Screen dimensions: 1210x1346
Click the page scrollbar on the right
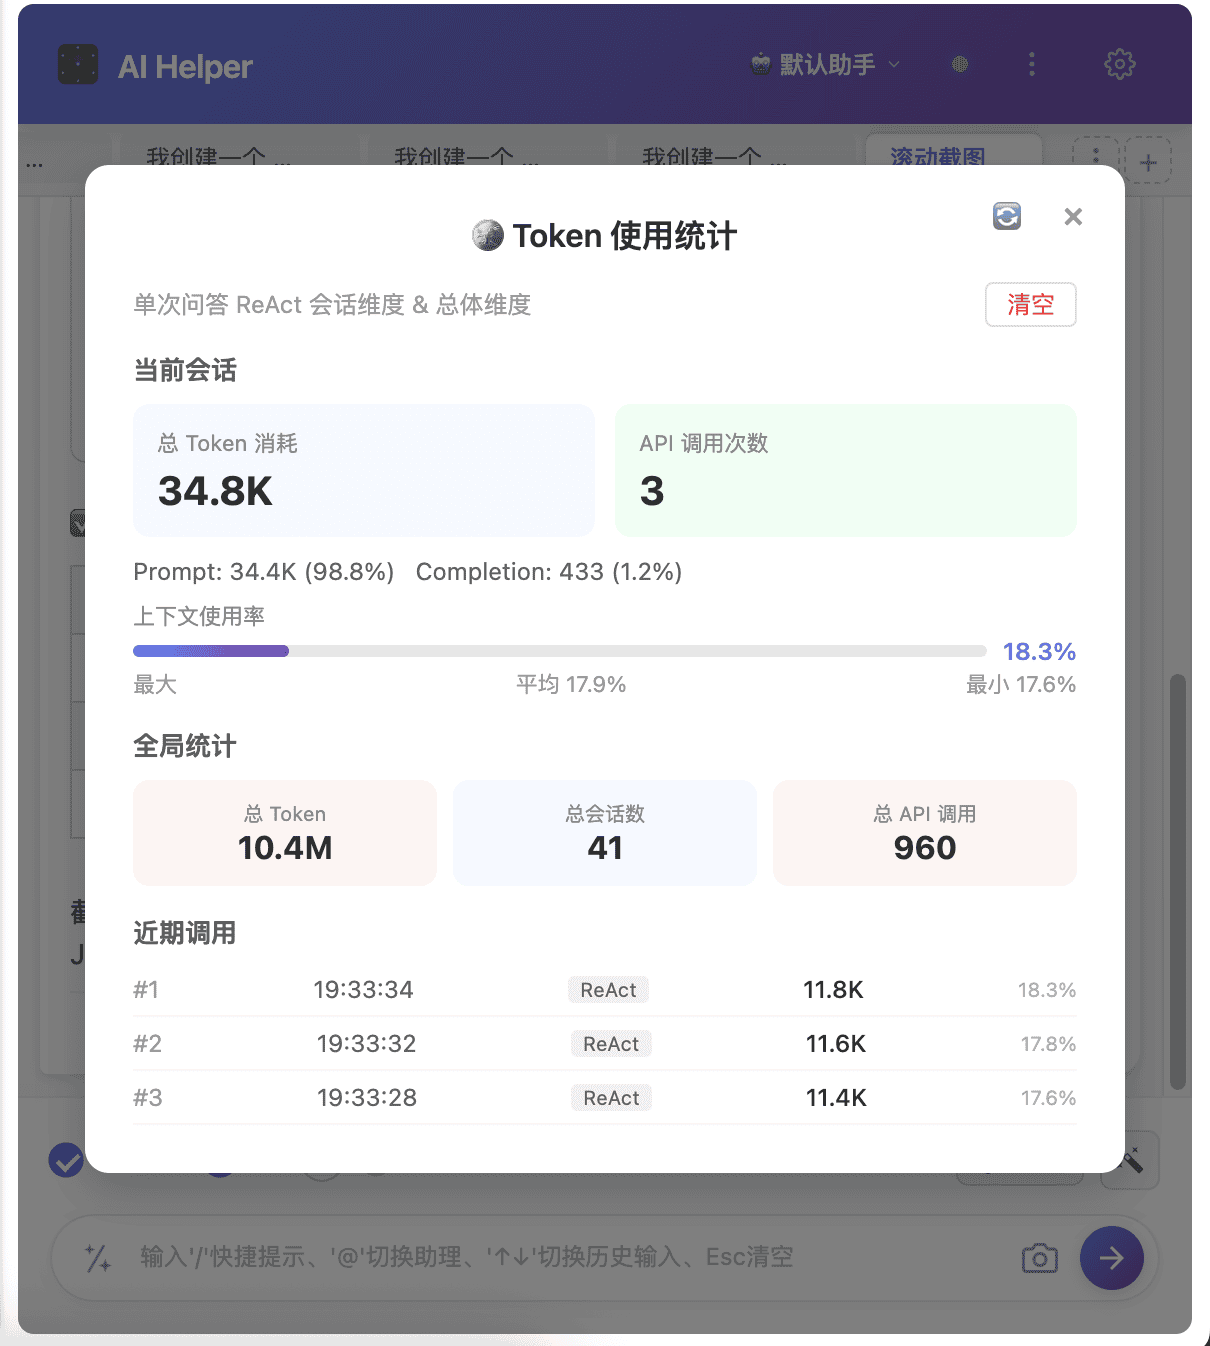(x=1178, y=882)
